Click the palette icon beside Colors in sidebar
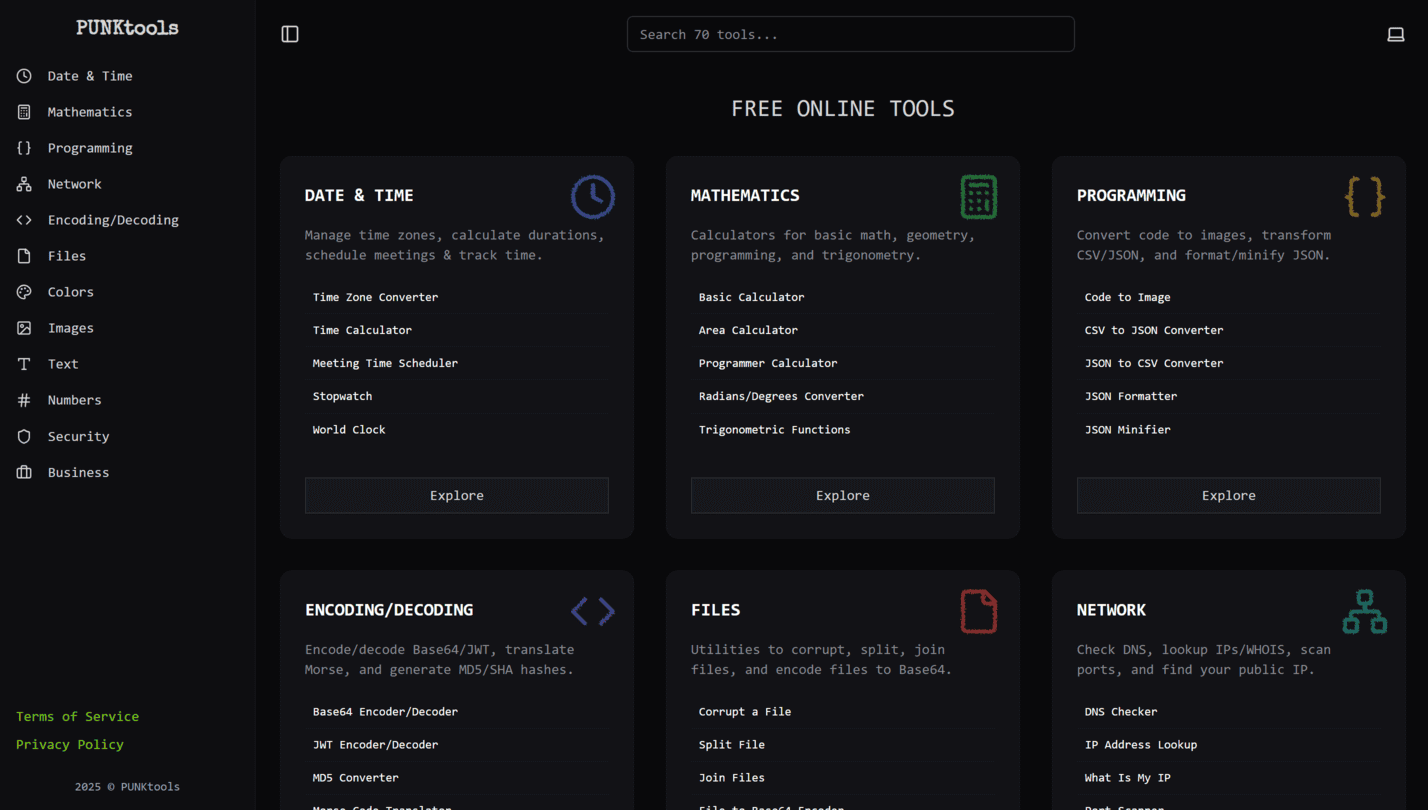The height and width of the screenshot is (810, 1428). pyautogui.click(x=24, y=292)
